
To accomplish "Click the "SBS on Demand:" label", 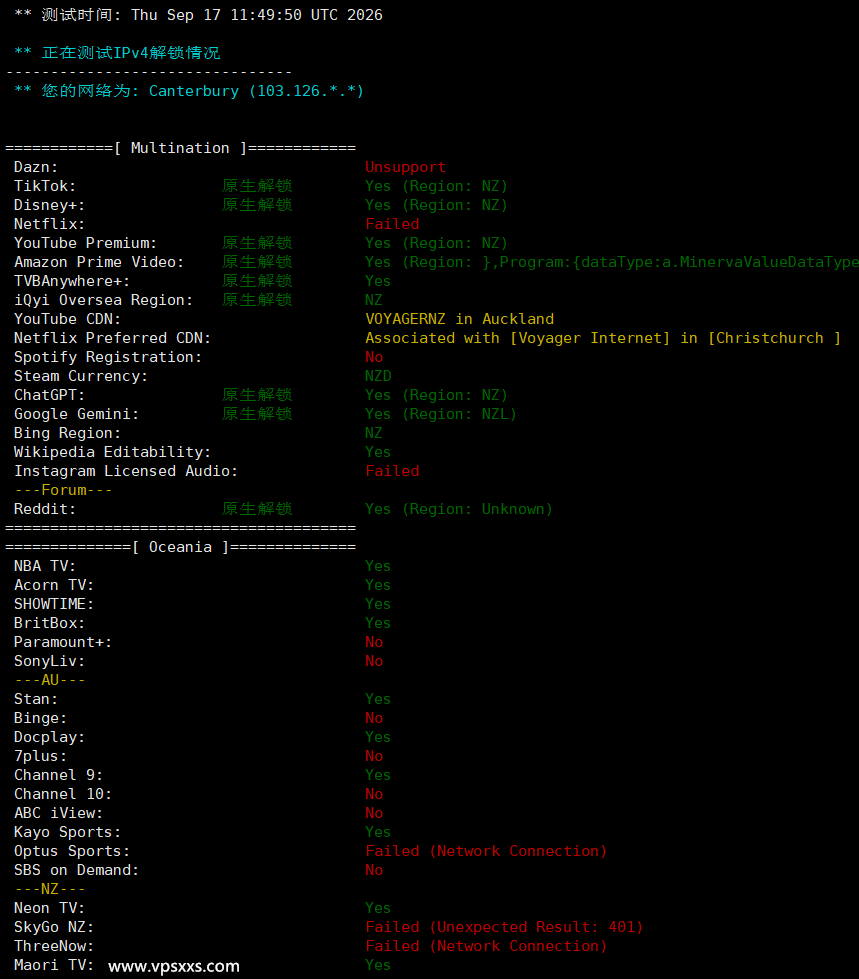I will (77, 870).
